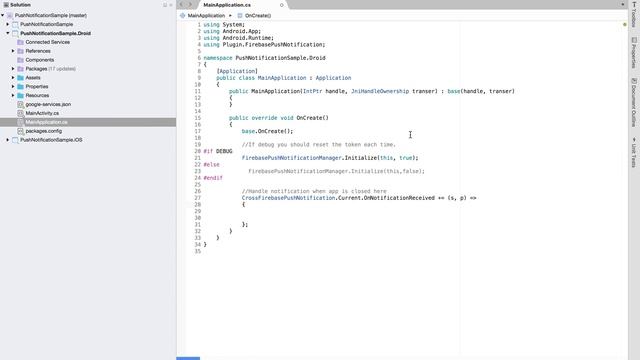Click on 'base.OnCreate();' on line 17
The width and height of the screenshot is (640, 360).
[267, 131]
